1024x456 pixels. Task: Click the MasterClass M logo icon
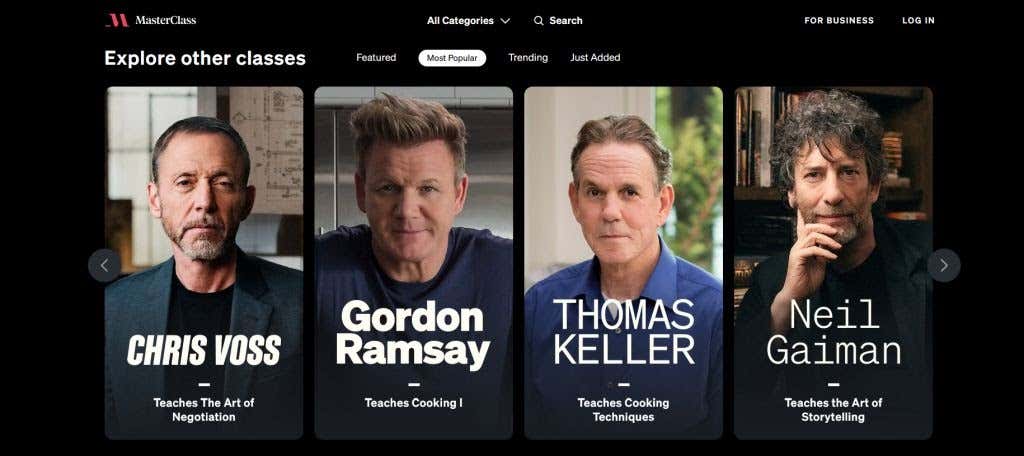pyautogui.click(x=118, y=20)
